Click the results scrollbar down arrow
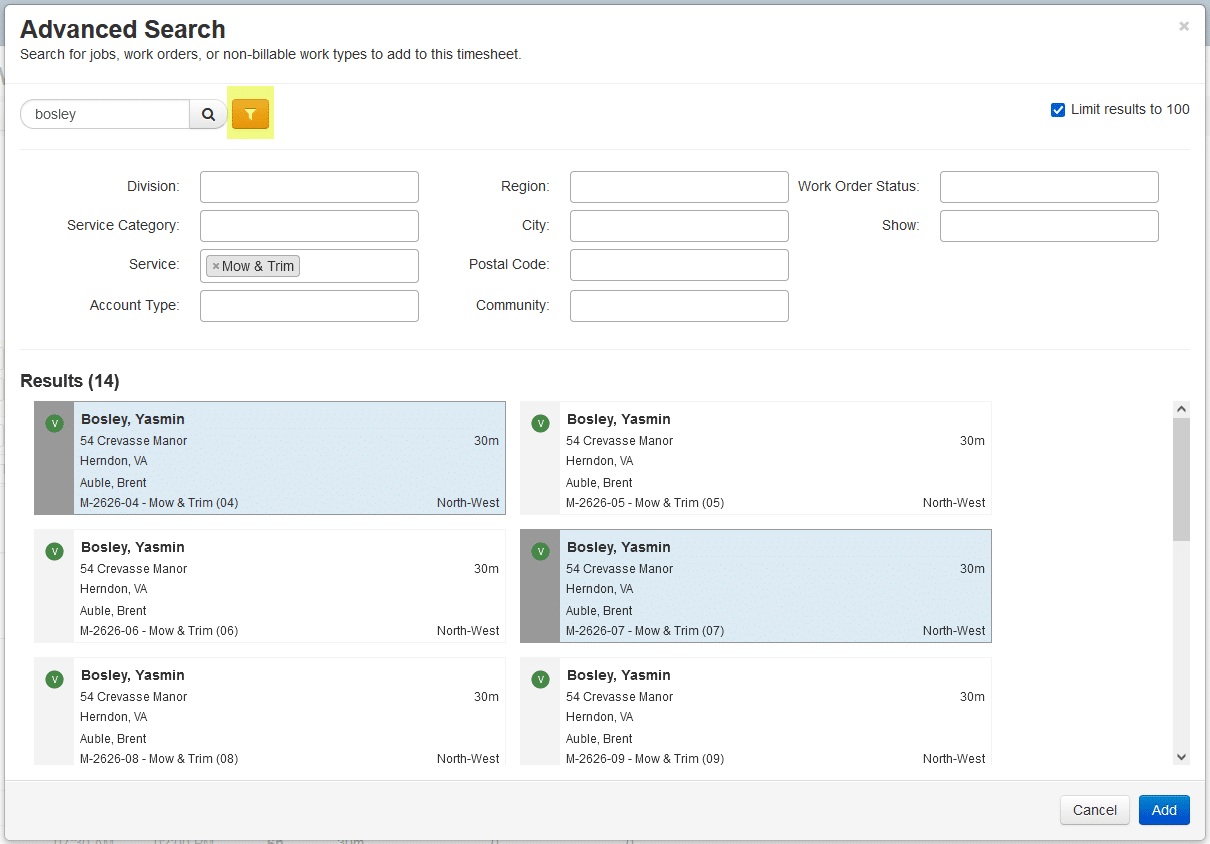Screen dimensions: 1210x844 [x=1181, y=757]
